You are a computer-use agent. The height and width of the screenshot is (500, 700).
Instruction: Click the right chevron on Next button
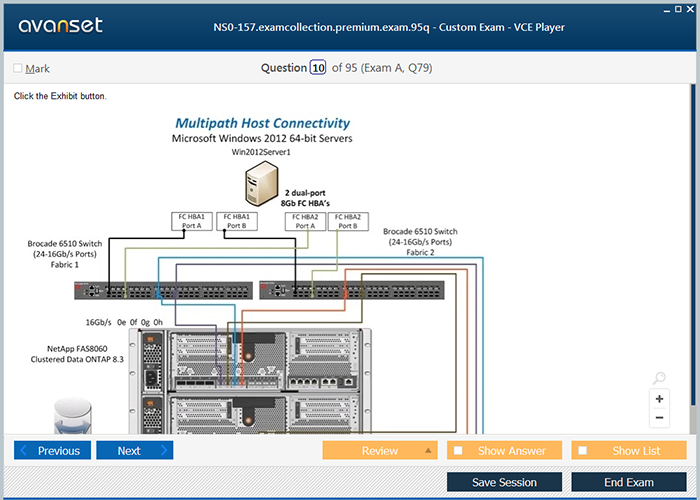164,450
